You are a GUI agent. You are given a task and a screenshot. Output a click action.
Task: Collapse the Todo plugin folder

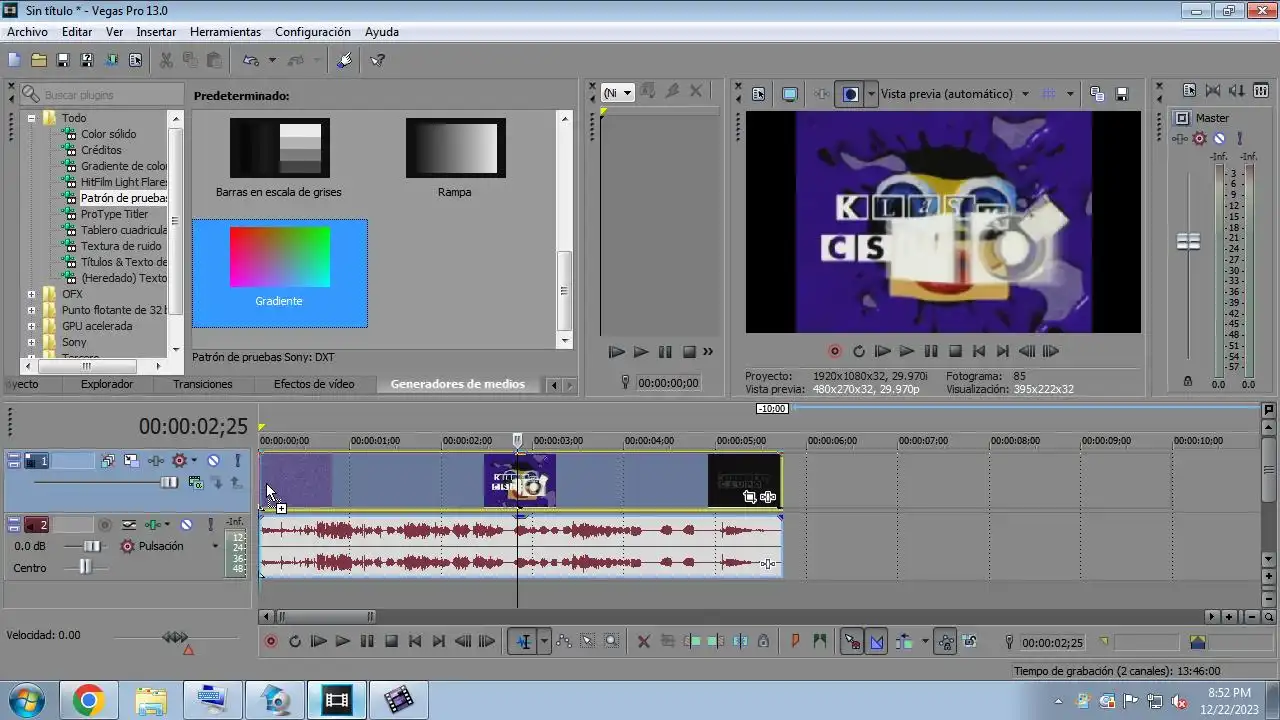31,118
